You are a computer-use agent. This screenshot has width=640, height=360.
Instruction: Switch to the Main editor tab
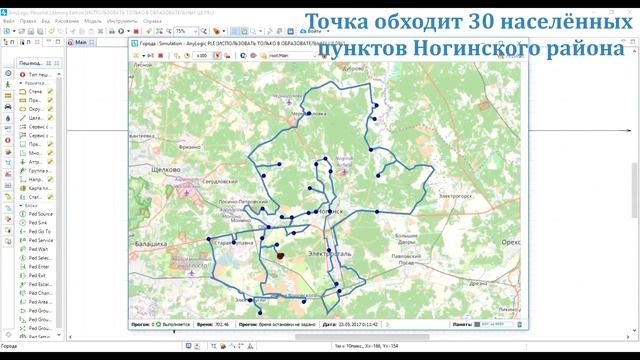click(81, 42)
